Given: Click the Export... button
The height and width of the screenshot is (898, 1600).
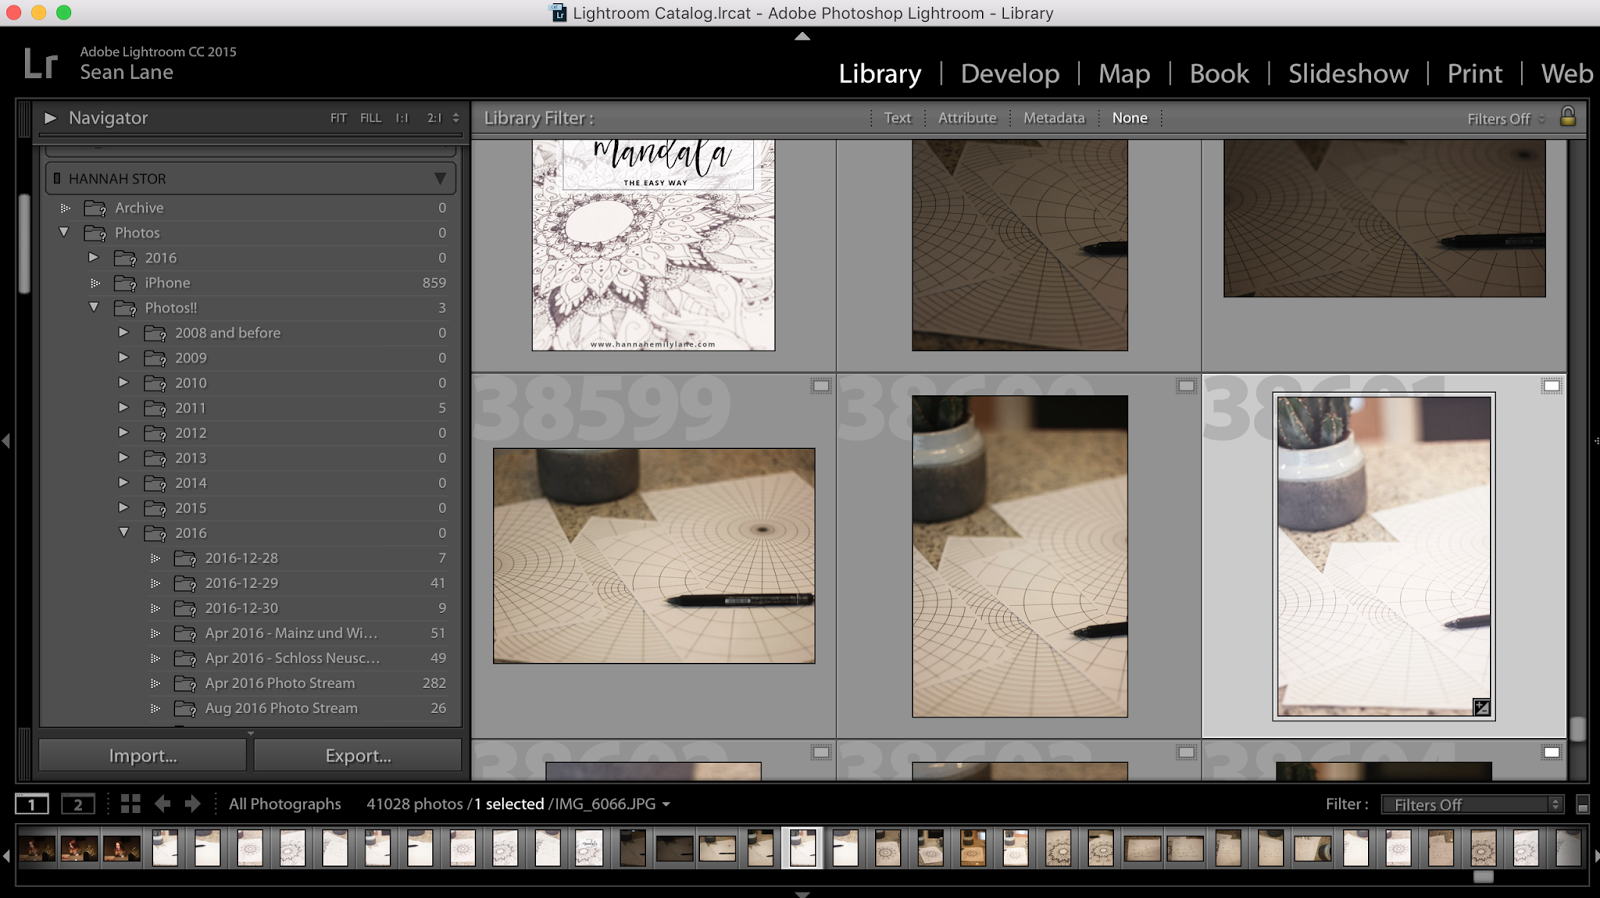Looking at the screenshot, I should click(x=358, y=756).
